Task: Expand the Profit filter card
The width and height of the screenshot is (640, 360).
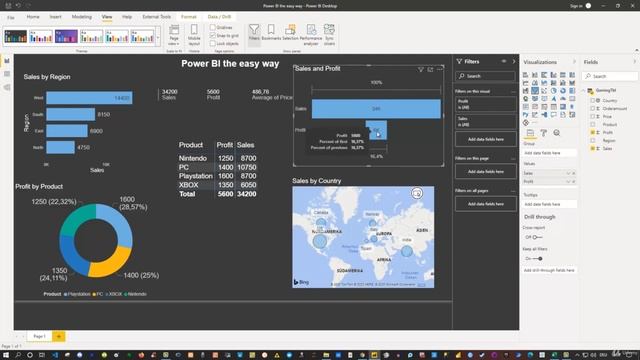Action: point(486,104)
